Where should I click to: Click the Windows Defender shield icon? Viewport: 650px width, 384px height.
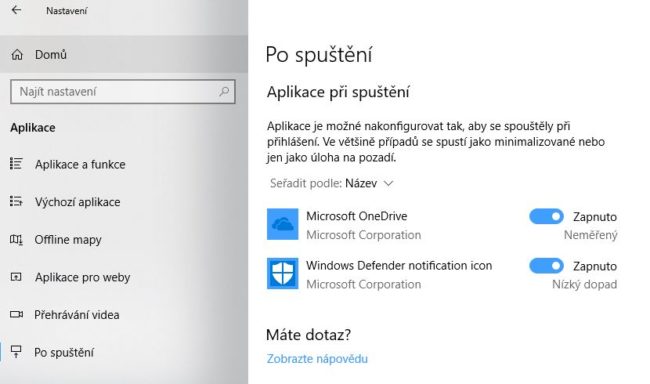point(282,274)
